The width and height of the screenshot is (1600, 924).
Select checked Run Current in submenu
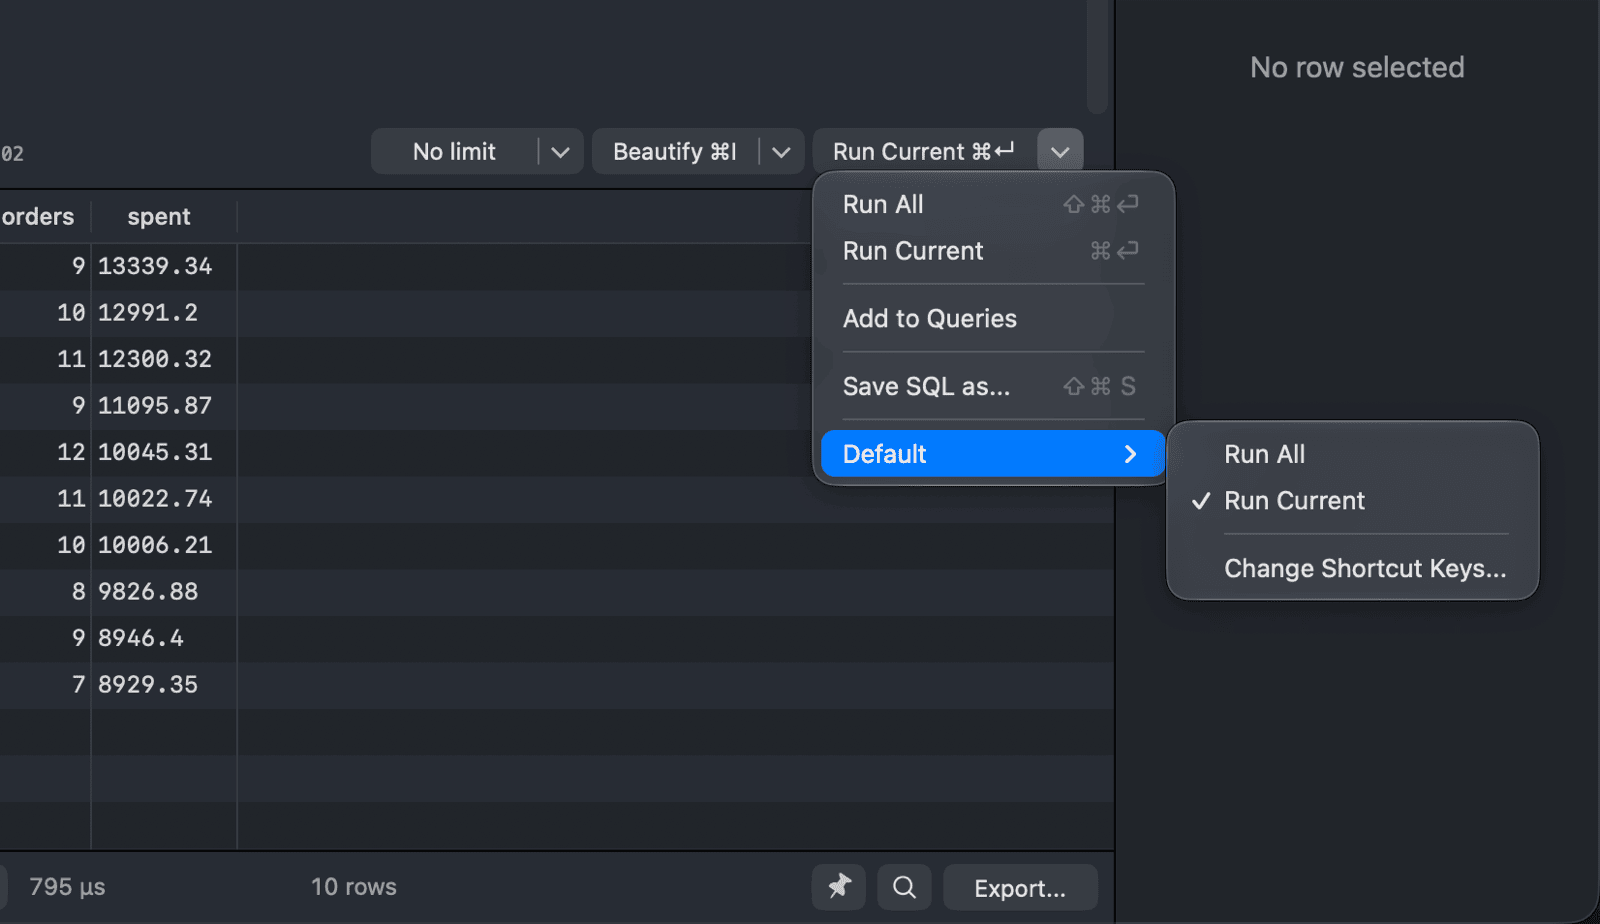coord(1352,501)
